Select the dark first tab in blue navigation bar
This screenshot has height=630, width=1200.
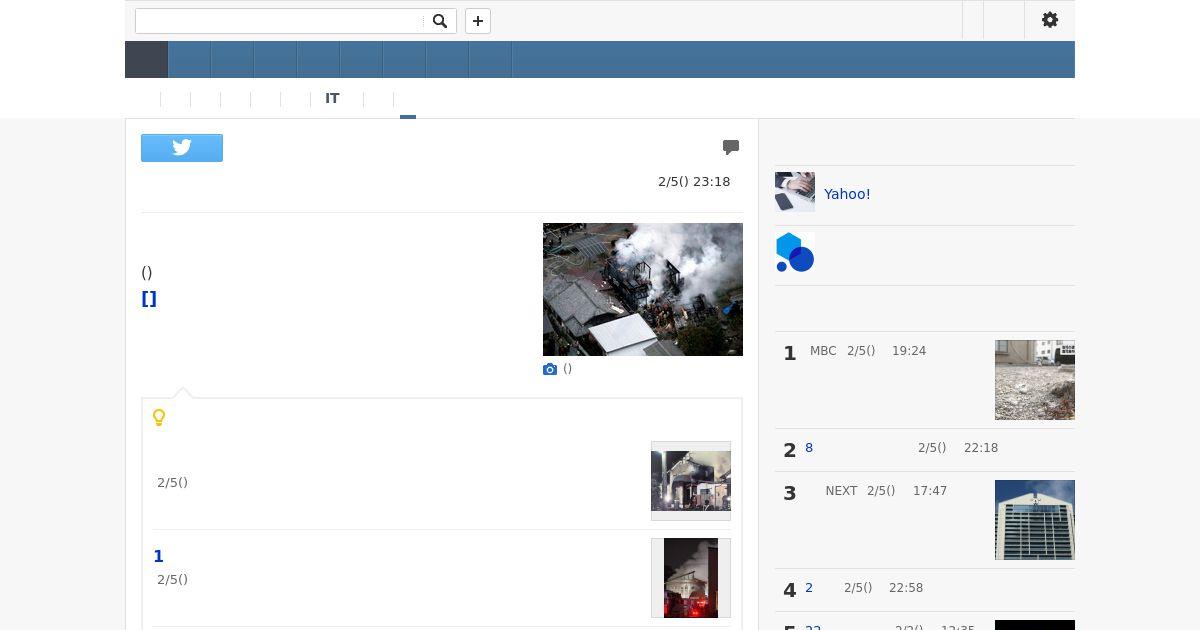(x=146, y=60)
